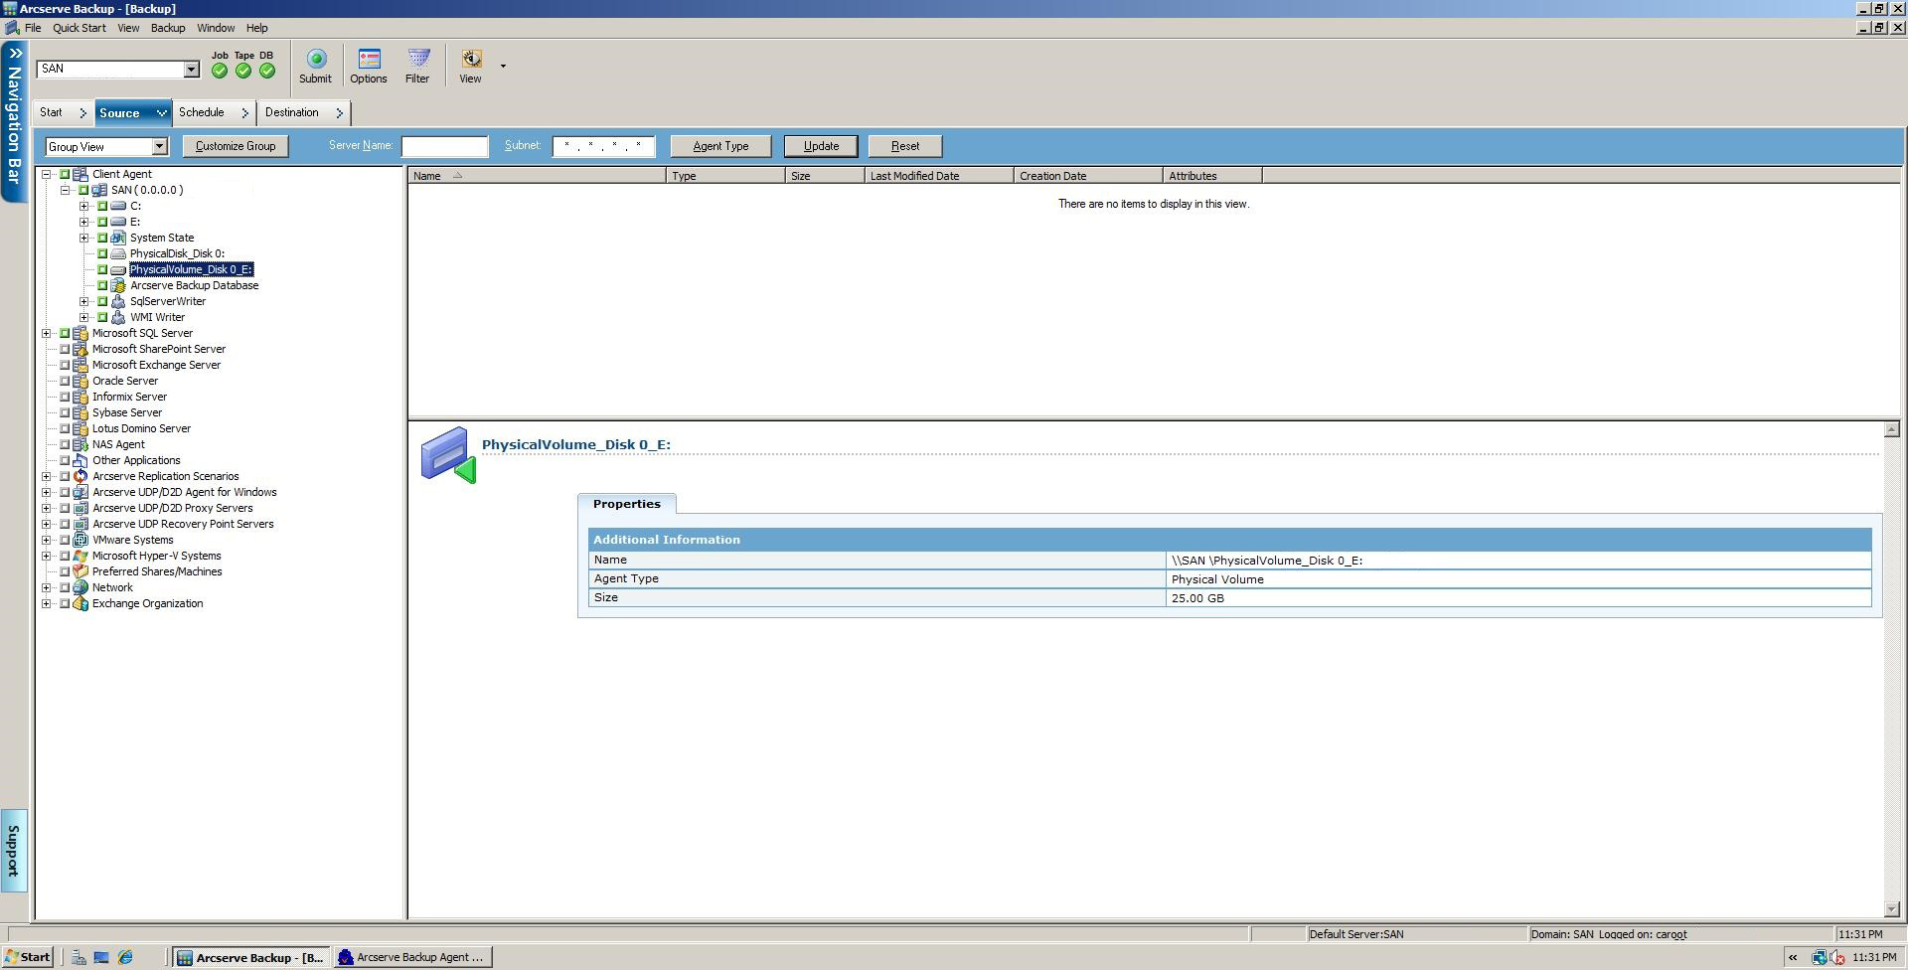Screen dimensions: 1908x970
Task: Expand the VMware Systems tree node
Action: pyautogui.click(x=46, y=540)
